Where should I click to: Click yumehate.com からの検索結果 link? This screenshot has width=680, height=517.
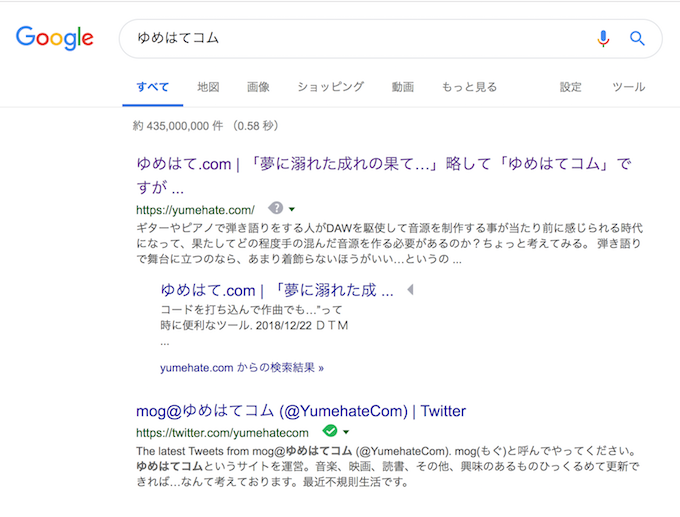tap(242, 368)
